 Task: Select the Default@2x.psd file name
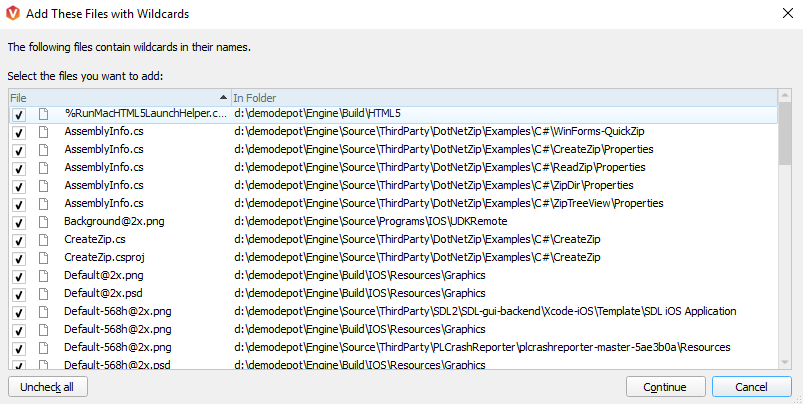pyautogui.click(x=103, y=293)
